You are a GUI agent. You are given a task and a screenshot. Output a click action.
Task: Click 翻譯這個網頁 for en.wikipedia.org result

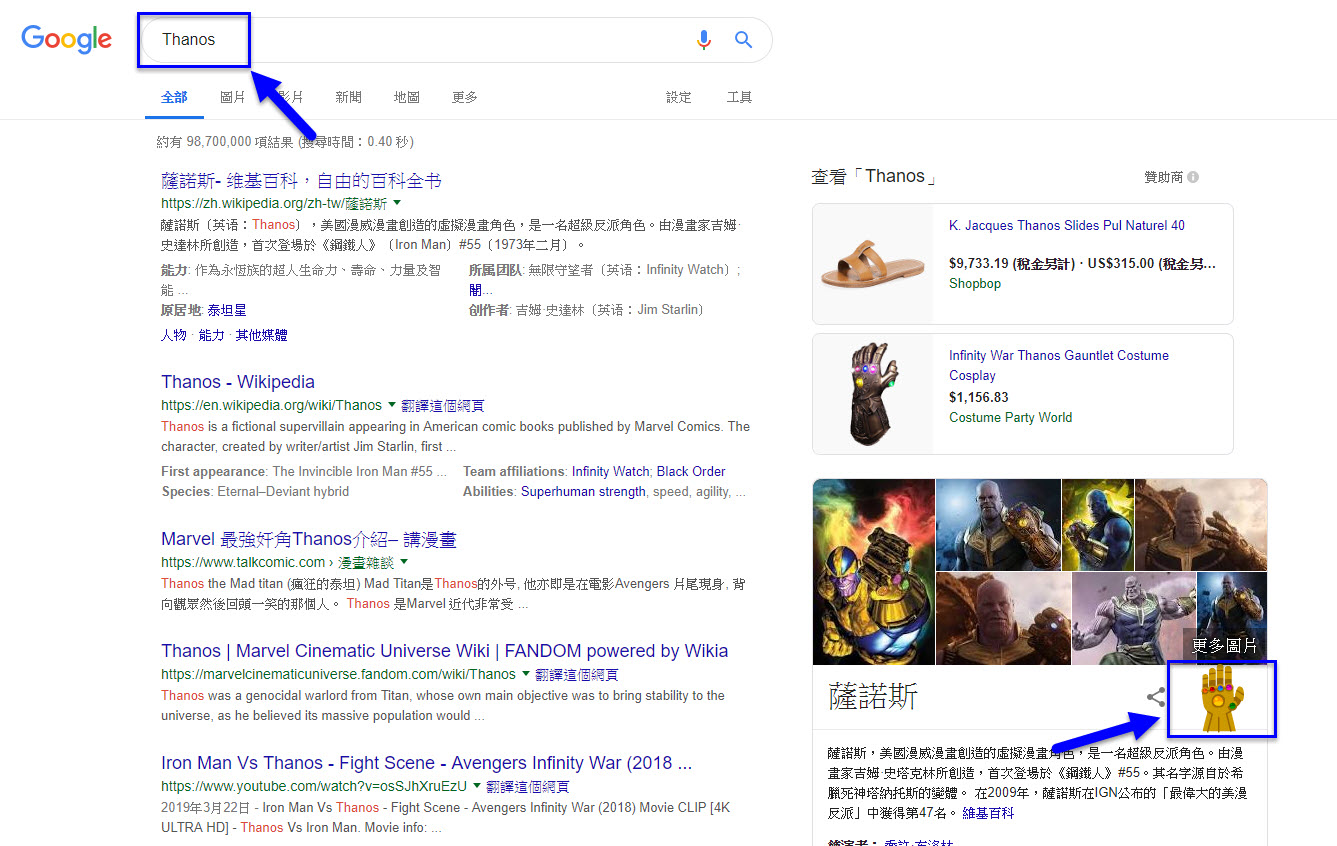click(442, 406)
